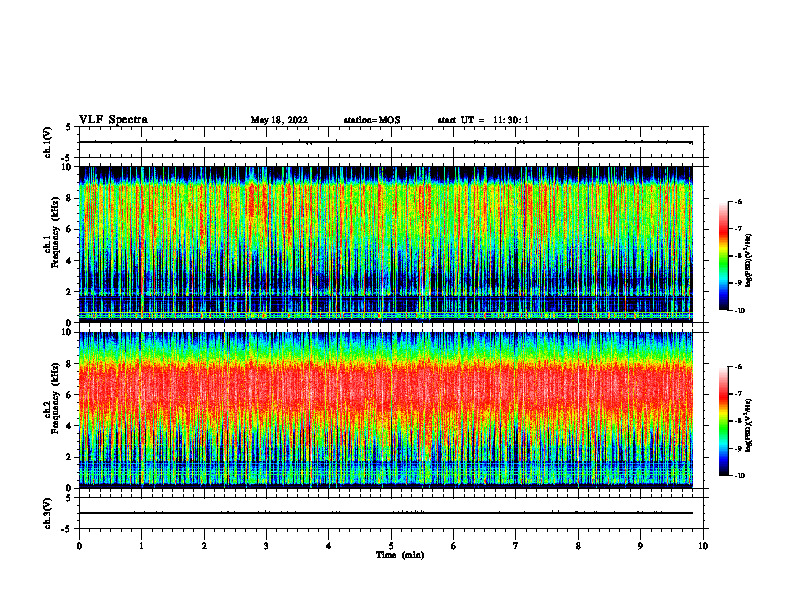Screen dimensions: 792x612
Task: Click the "-10" label on ch.2 colorbar
Action: tap(739, 476)
